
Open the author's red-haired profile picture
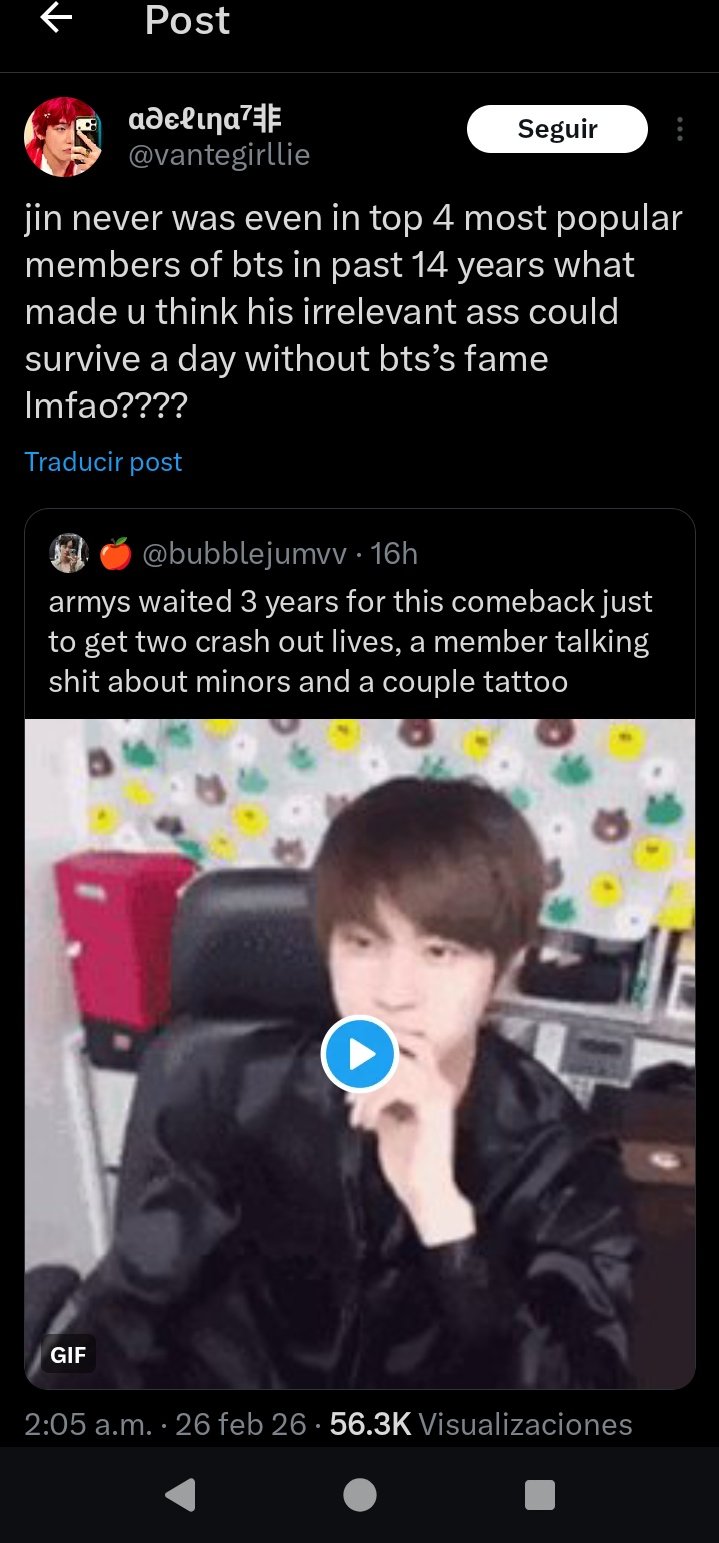coord(63,137)
